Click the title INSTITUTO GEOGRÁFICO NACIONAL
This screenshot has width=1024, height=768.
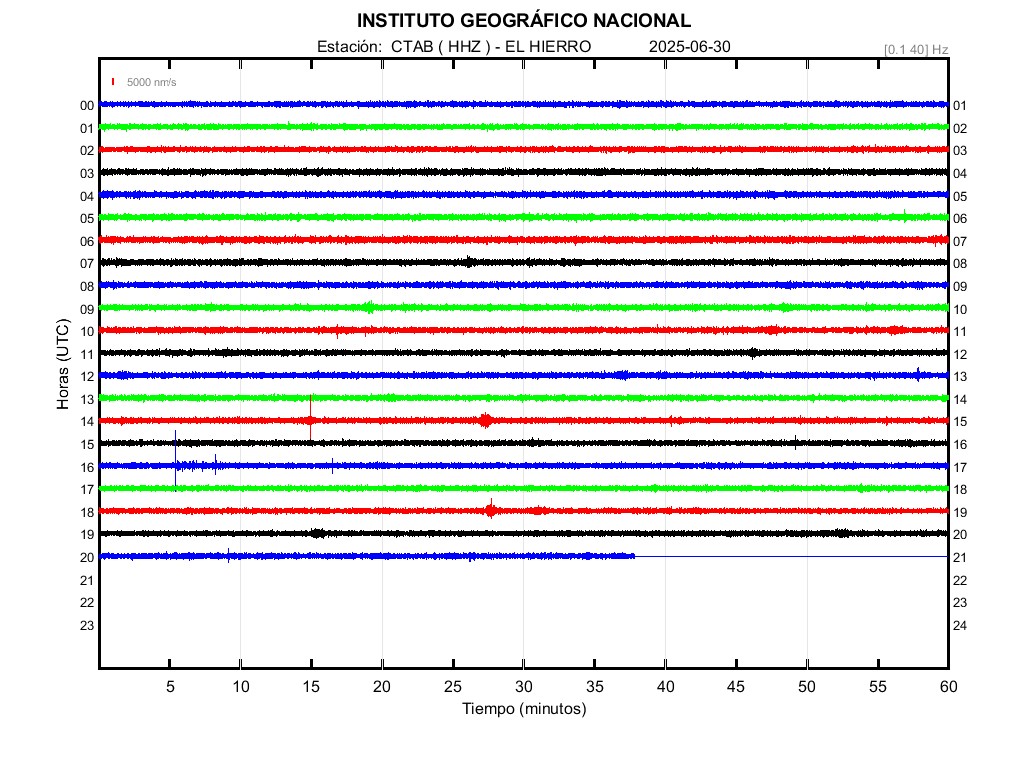tap(524, 21)
